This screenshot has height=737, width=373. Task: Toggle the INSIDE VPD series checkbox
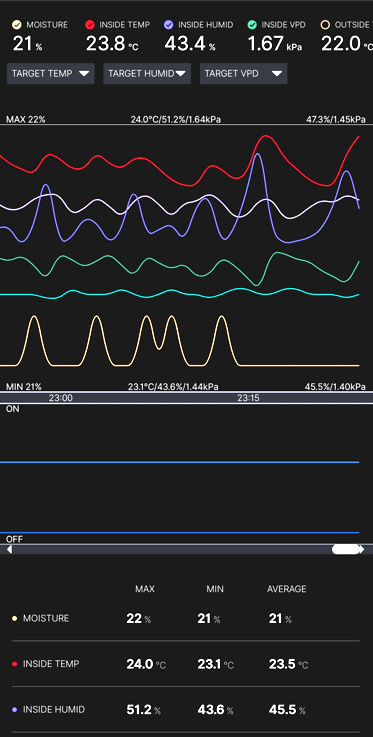pyautogui.click(x=252, y=24)
